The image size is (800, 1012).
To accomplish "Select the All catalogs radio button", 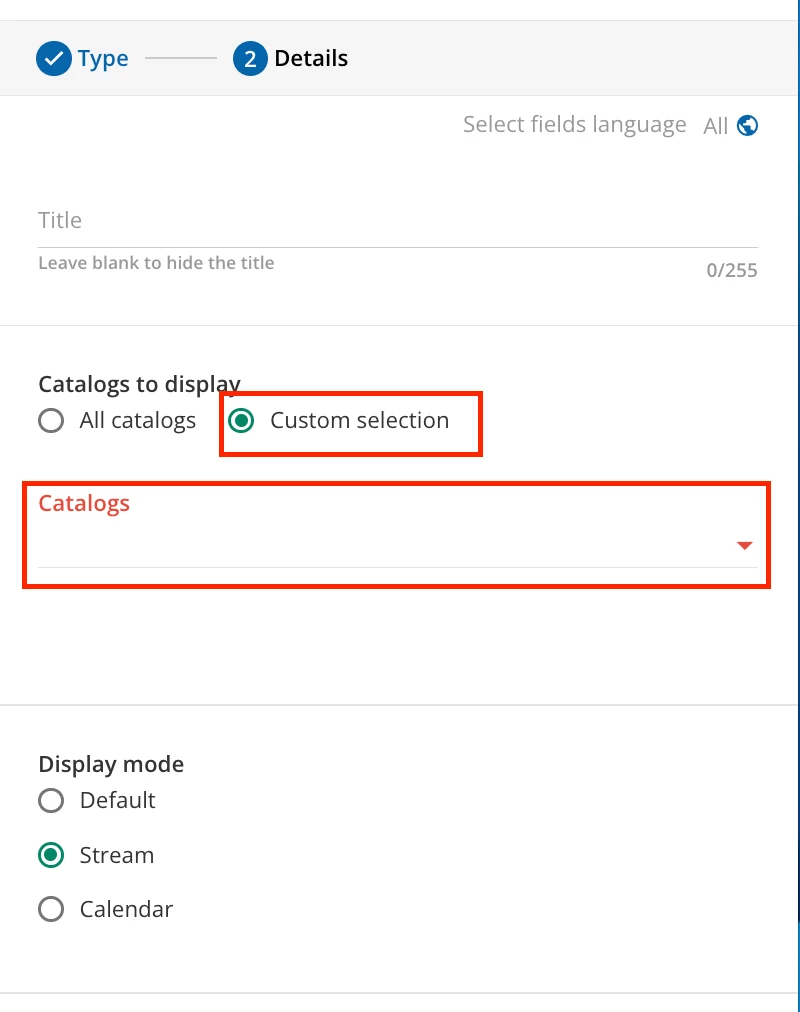I will tap(51, 421).
